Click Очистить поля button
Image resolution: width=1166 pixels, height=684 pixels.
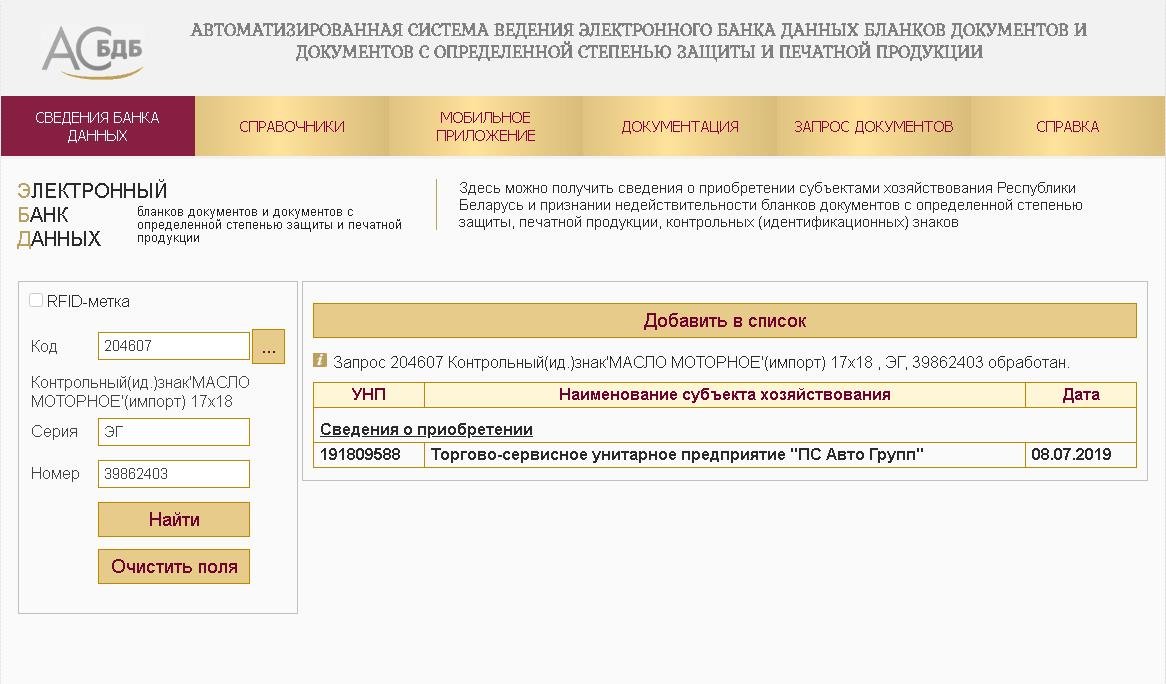(x=174, y=567)
